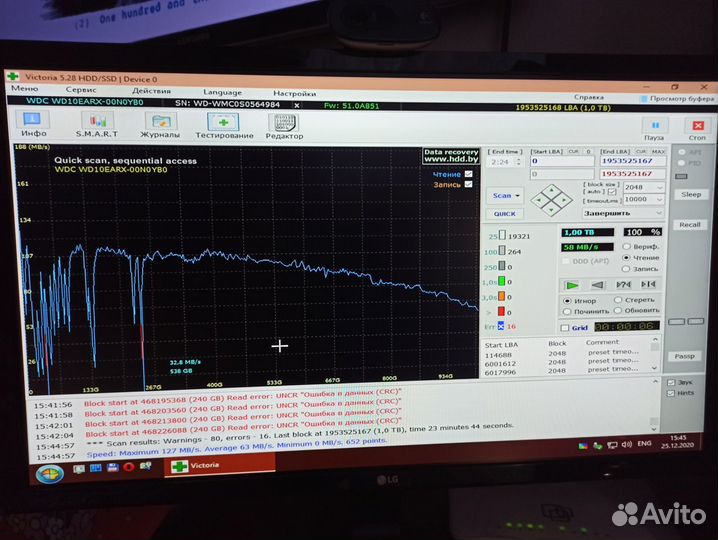The image size is (718, 540).
Task: Select the Починить remap radio button
Action: (567, 312)
